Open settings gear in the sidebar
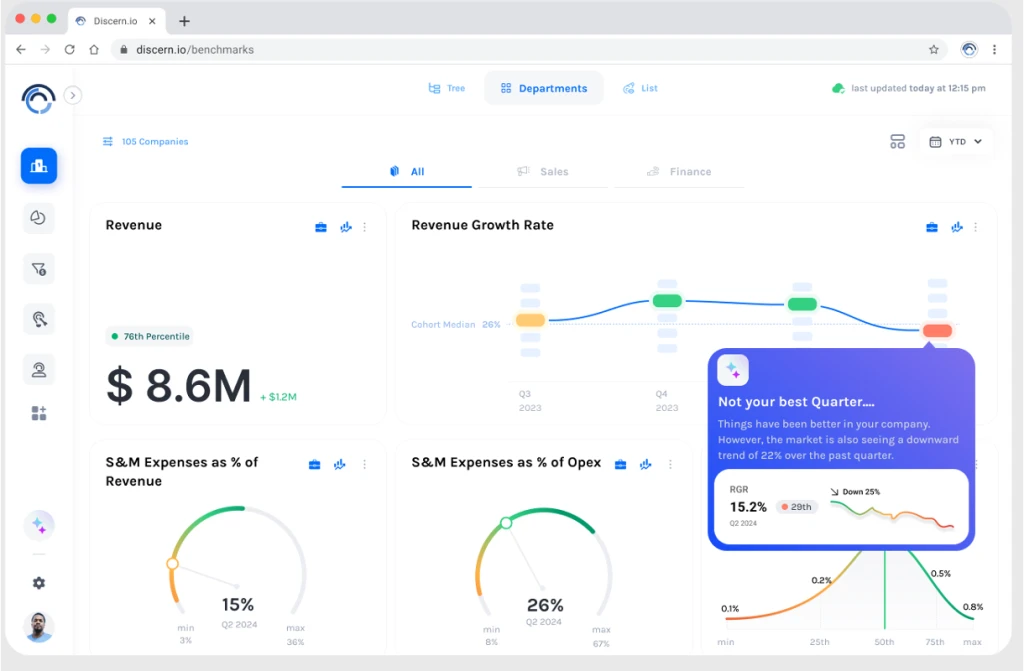The width and height of the screenshot is (1024, 671). (x=39, y=583)
